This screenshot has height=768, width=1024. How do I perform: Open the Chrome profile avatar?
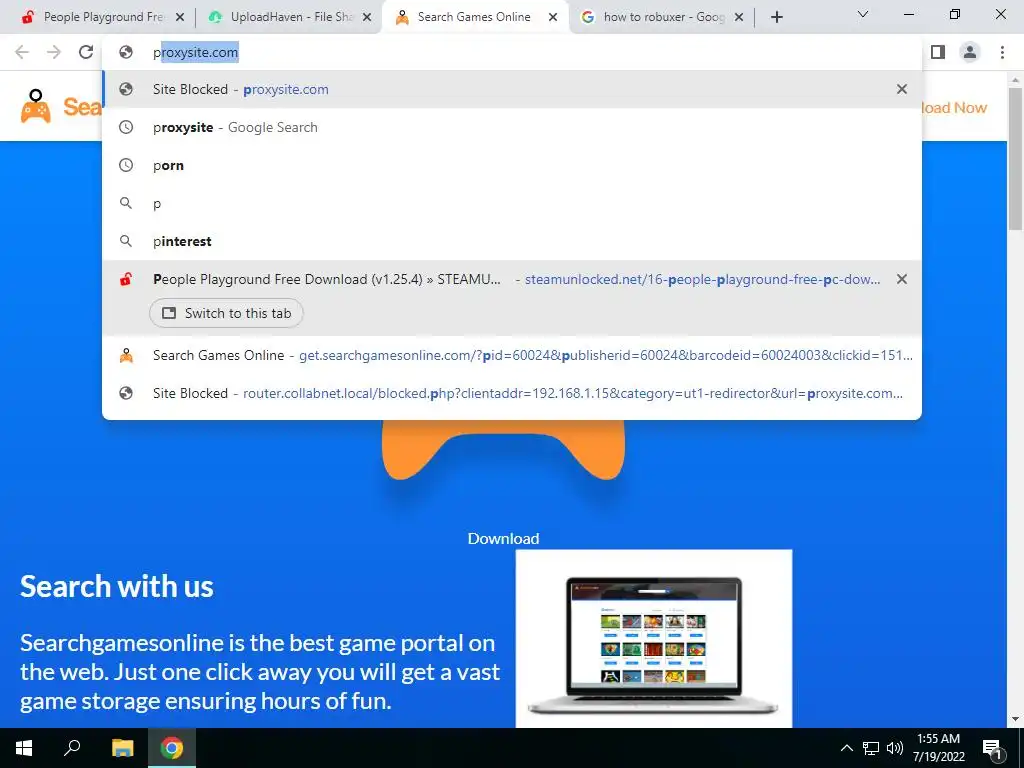tap(970, 52)
